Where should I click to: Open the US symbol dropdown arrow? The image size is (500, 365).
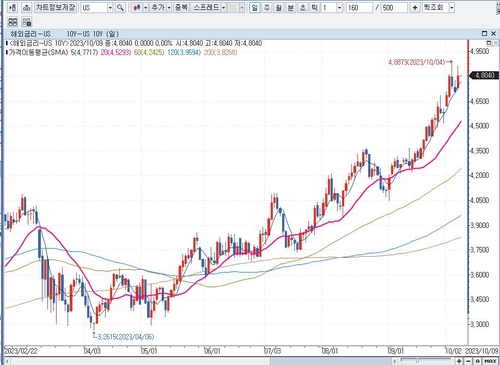tap(110, 7)
